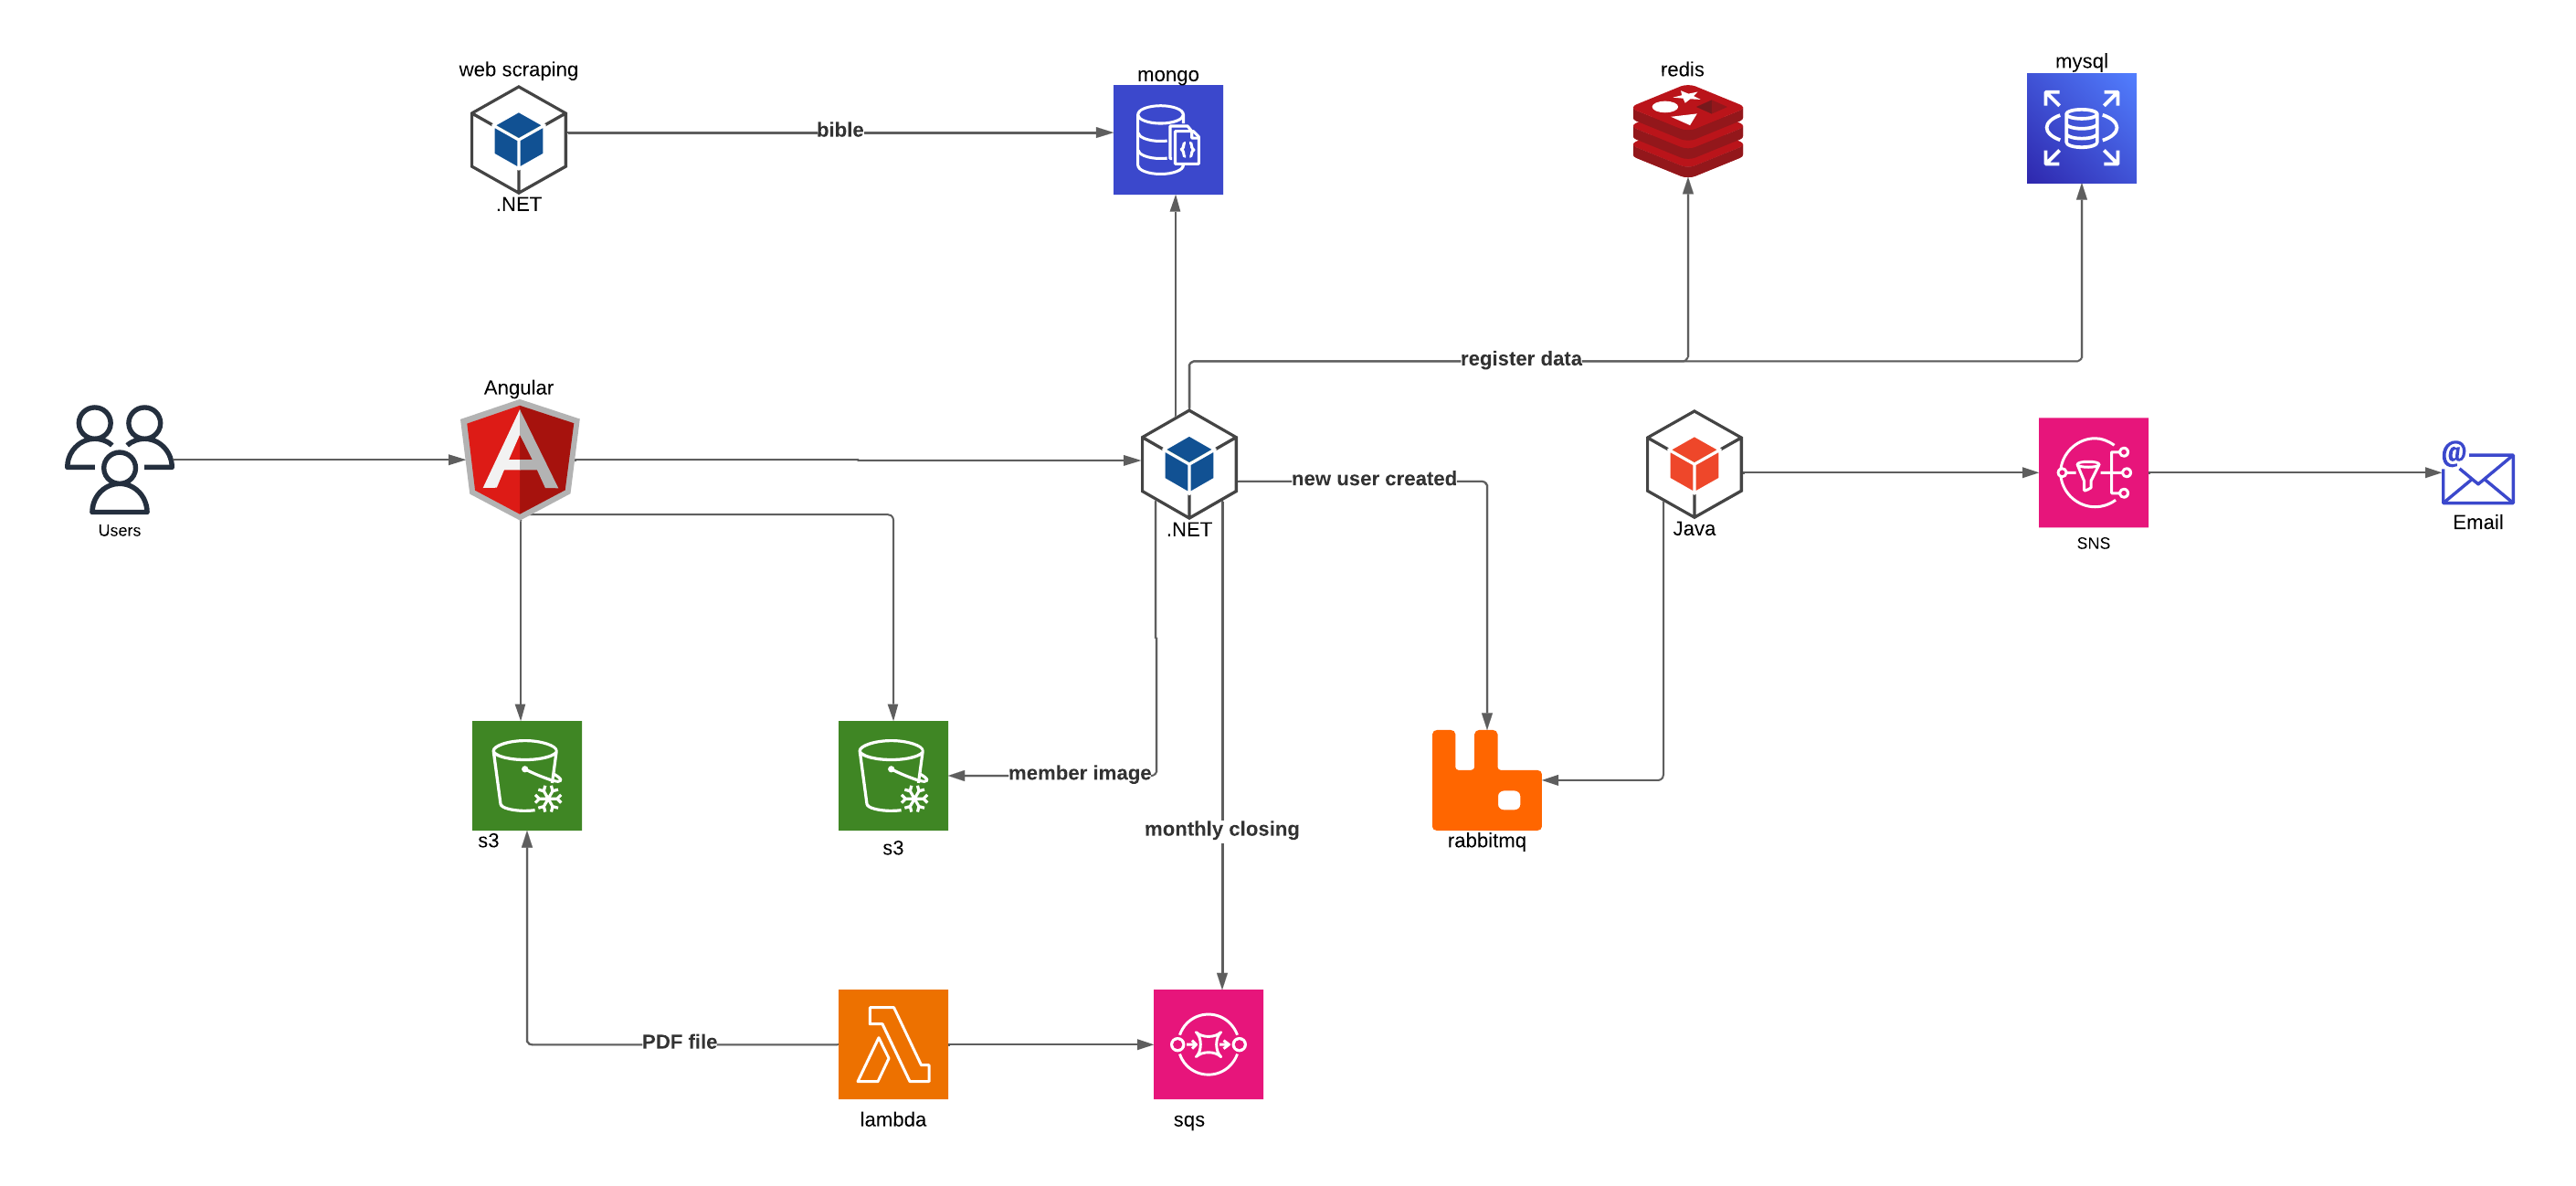This screenshot has height=1186, width=2576.
Task: Select the SNS pink icon
Action: pyautogui.click(x=2092, y=472)
